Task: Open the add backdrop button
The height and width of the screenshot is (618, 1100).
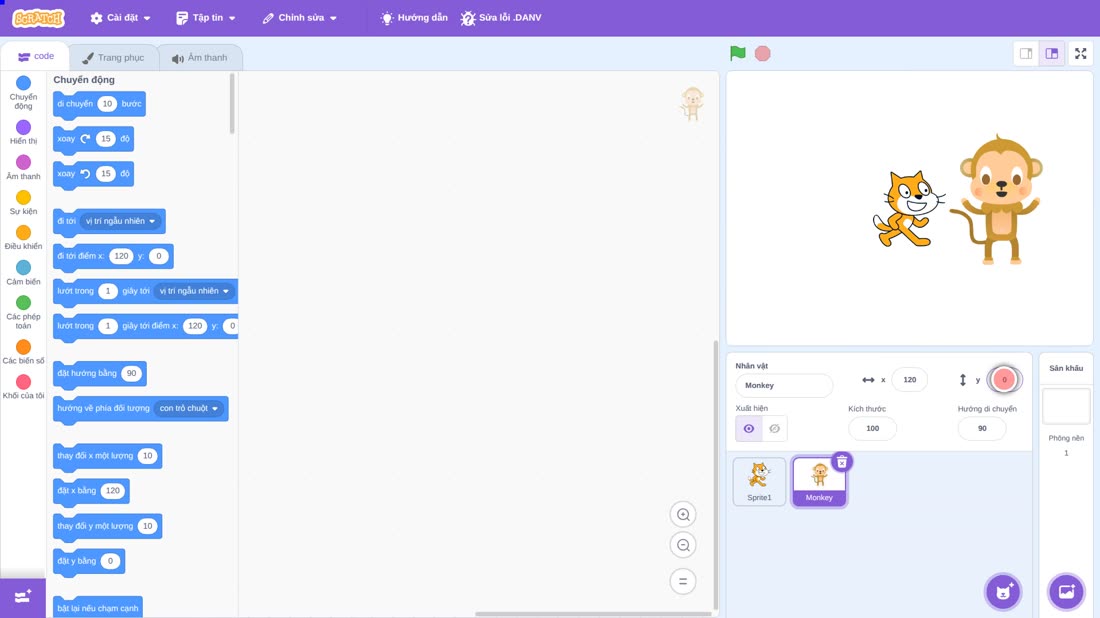Action: click(x=1066, y=591)
